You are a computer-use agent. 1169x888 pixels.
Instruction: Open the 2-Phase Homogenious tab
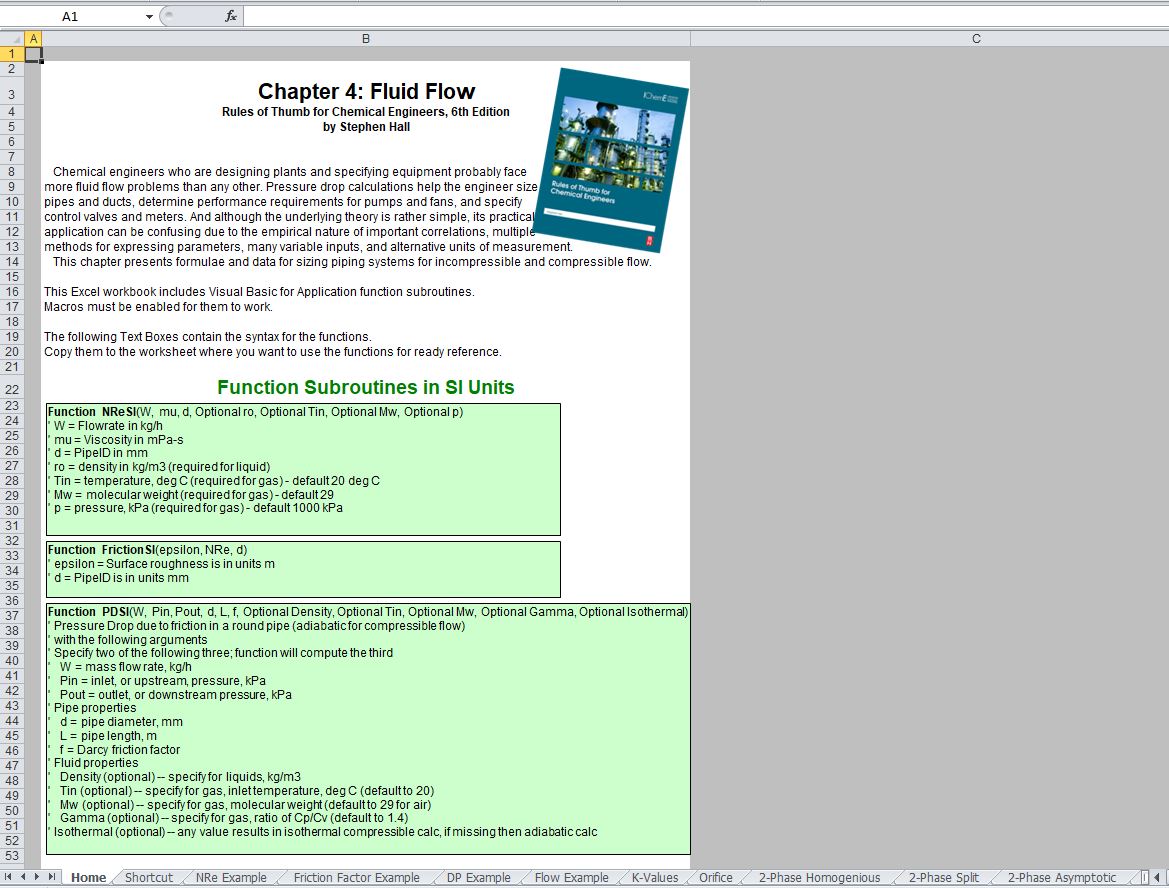(x=819, y=878)
